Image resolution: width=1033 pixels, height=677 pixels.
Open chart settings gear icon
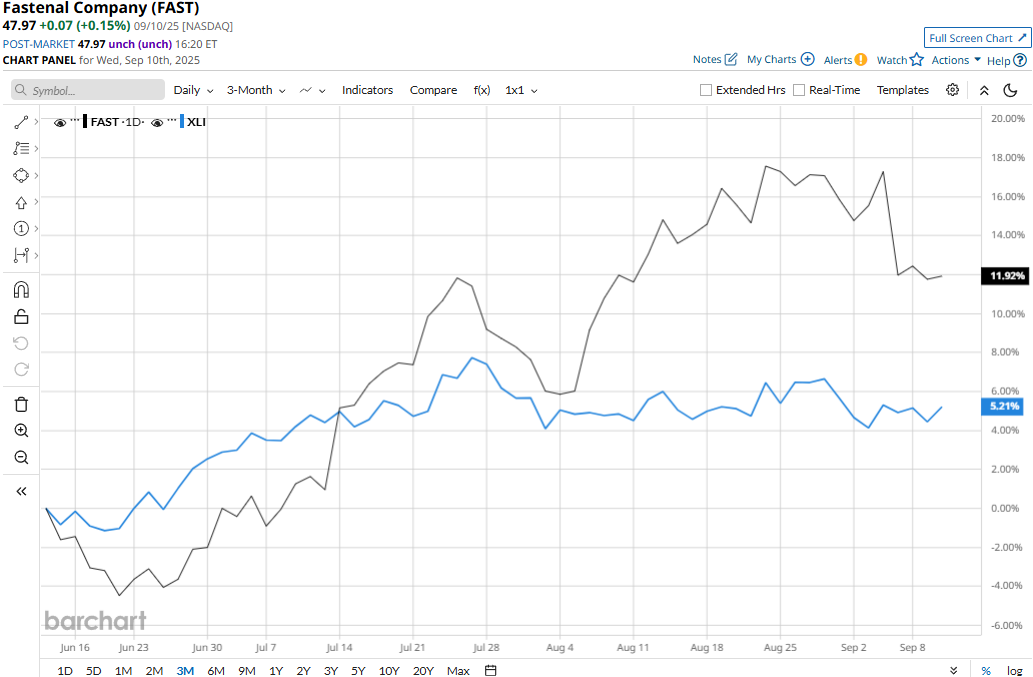(952, 90)
